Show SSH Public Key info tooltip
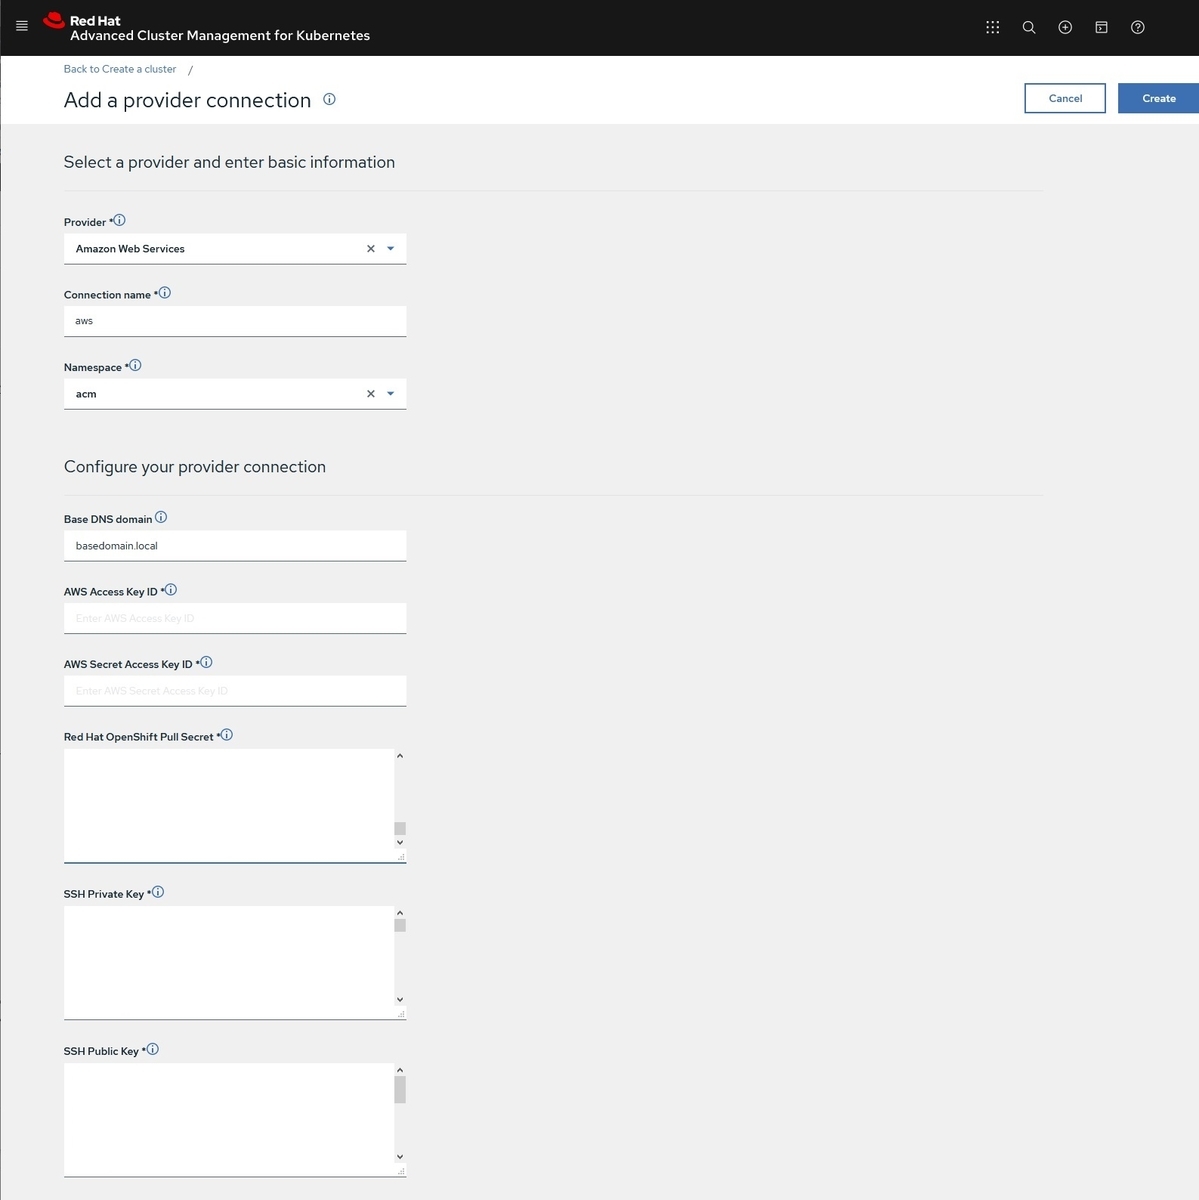The width and height of the screenshot is (1199, 1200). coord(153,1049)
